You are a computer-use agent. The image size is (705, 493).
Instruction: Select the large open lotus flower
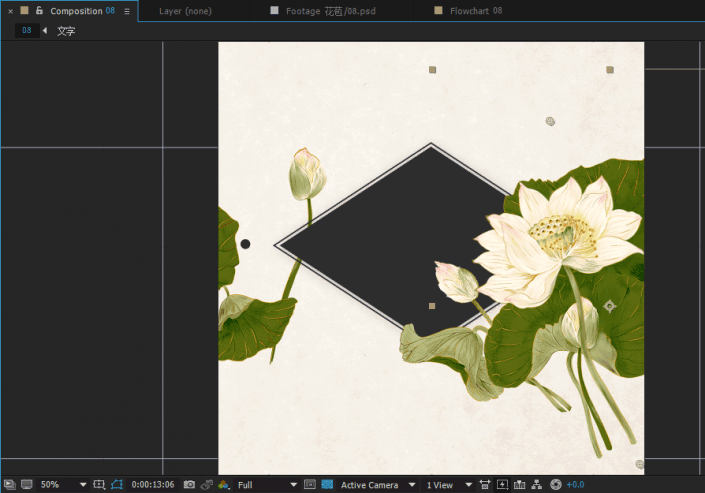tap(558, 243)
